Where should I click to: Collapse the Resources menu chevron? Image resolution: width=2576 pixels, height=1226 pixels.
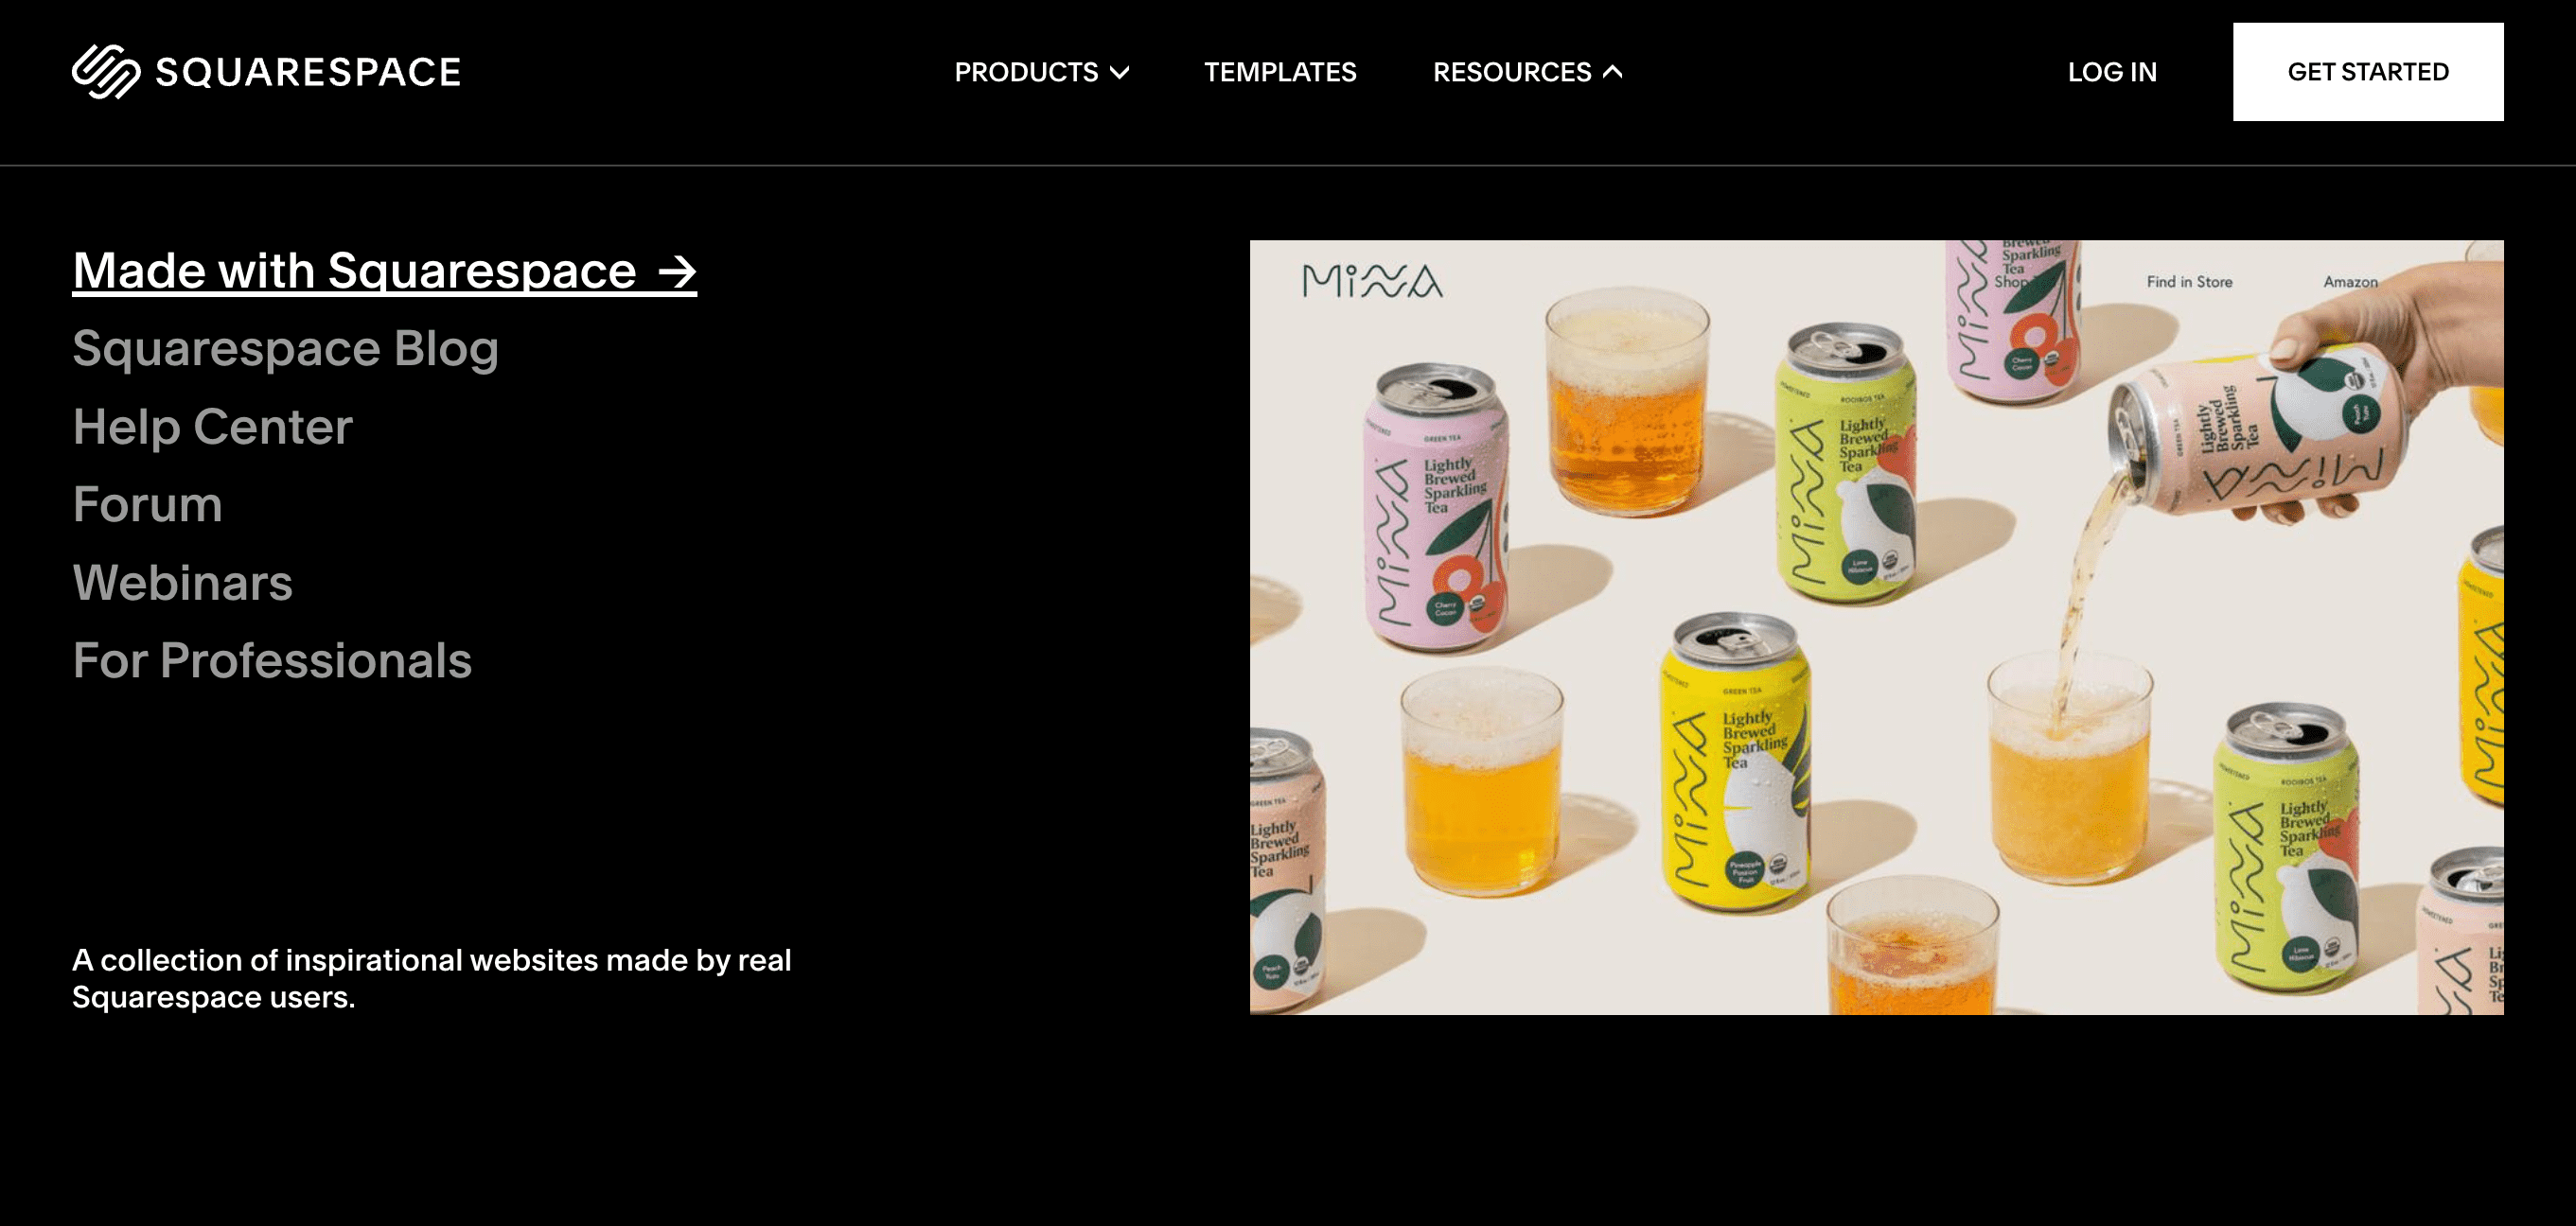(x=1612, y=72)
